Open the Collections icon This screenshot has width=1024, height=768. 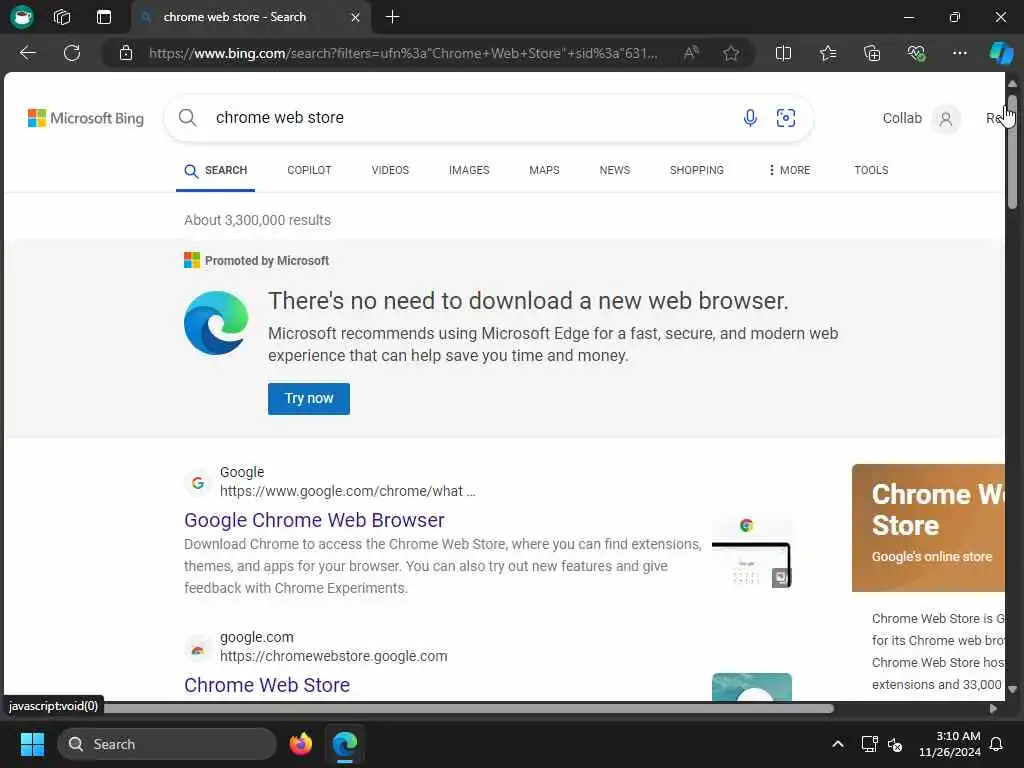[872, 53]
